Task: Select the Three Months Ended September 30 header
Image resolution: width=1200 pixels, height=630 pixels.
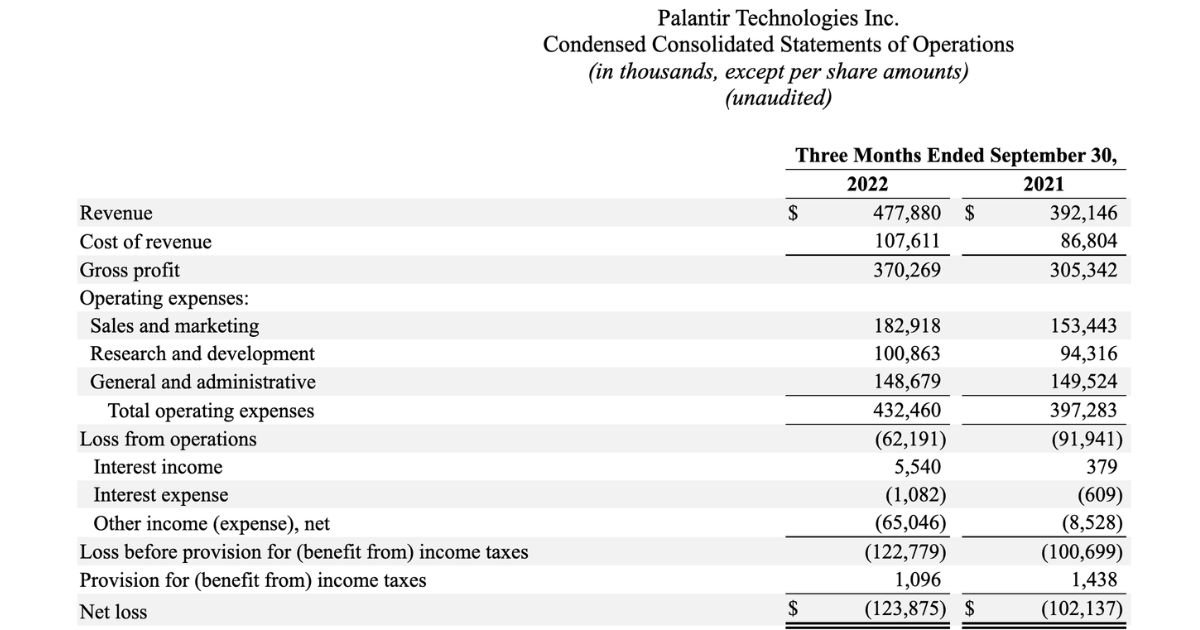Action: (x=956, y=156)
